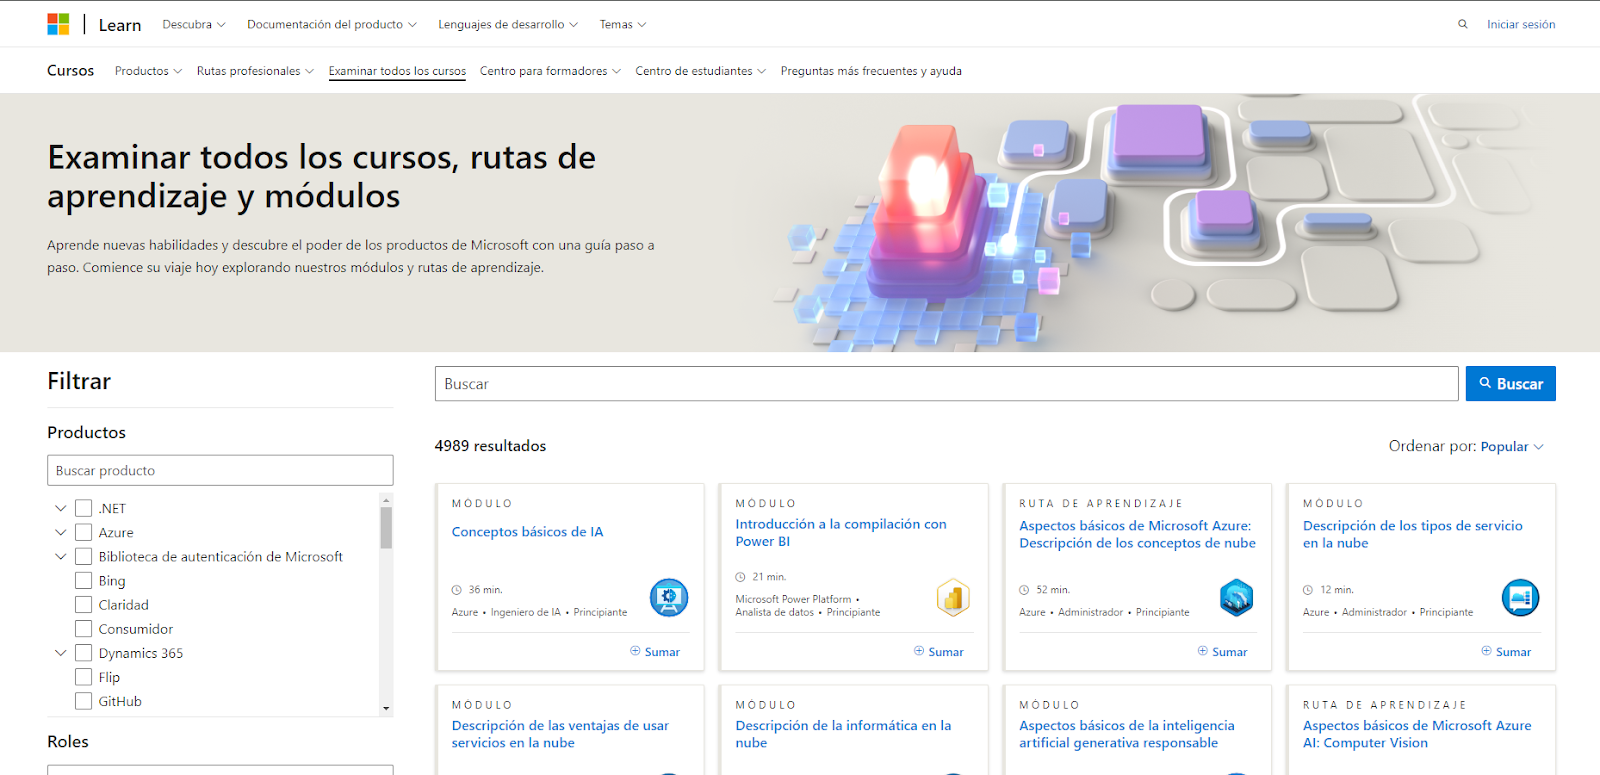Click the products list scrollbar thumb
The image size is (1600, 775).
pos(386,528)
